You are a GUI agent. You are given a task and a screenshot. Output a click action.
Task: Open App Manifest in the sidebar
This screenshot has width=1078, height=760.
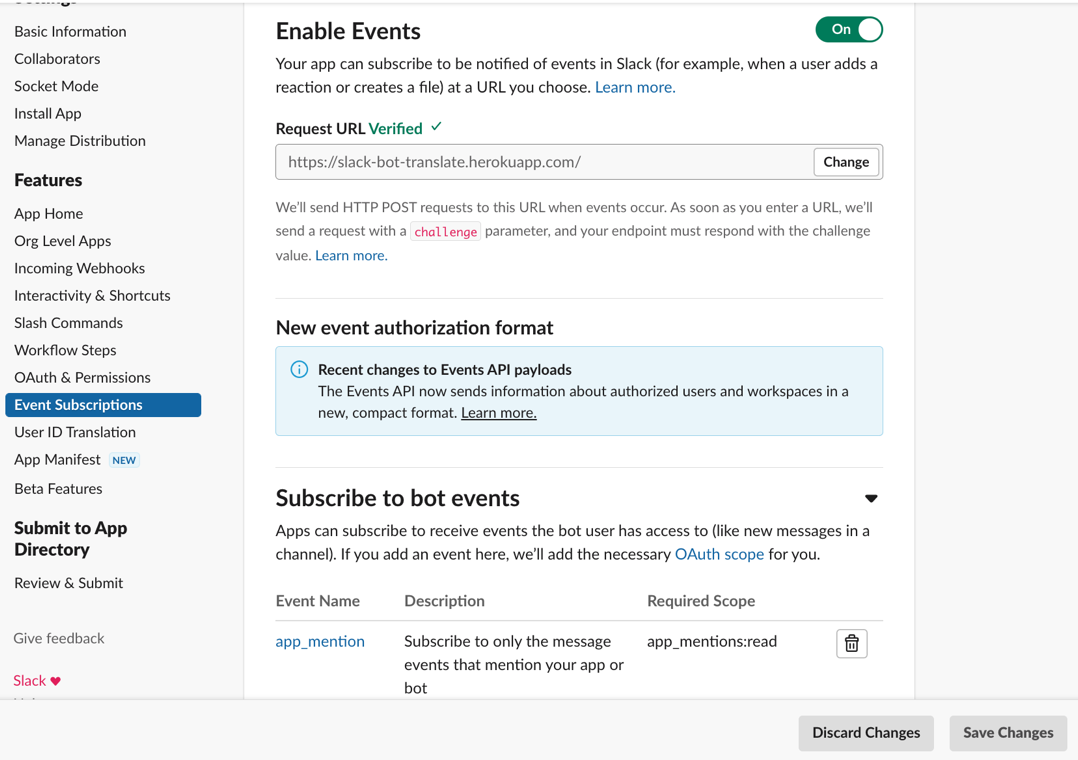(x=58, y=460)
